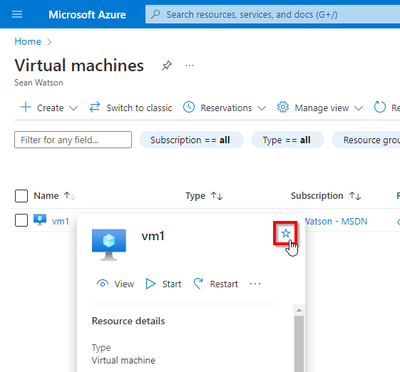Viewport: 400px width, 372px height.
Task: Click the Subscription column header
Action: 317,196
